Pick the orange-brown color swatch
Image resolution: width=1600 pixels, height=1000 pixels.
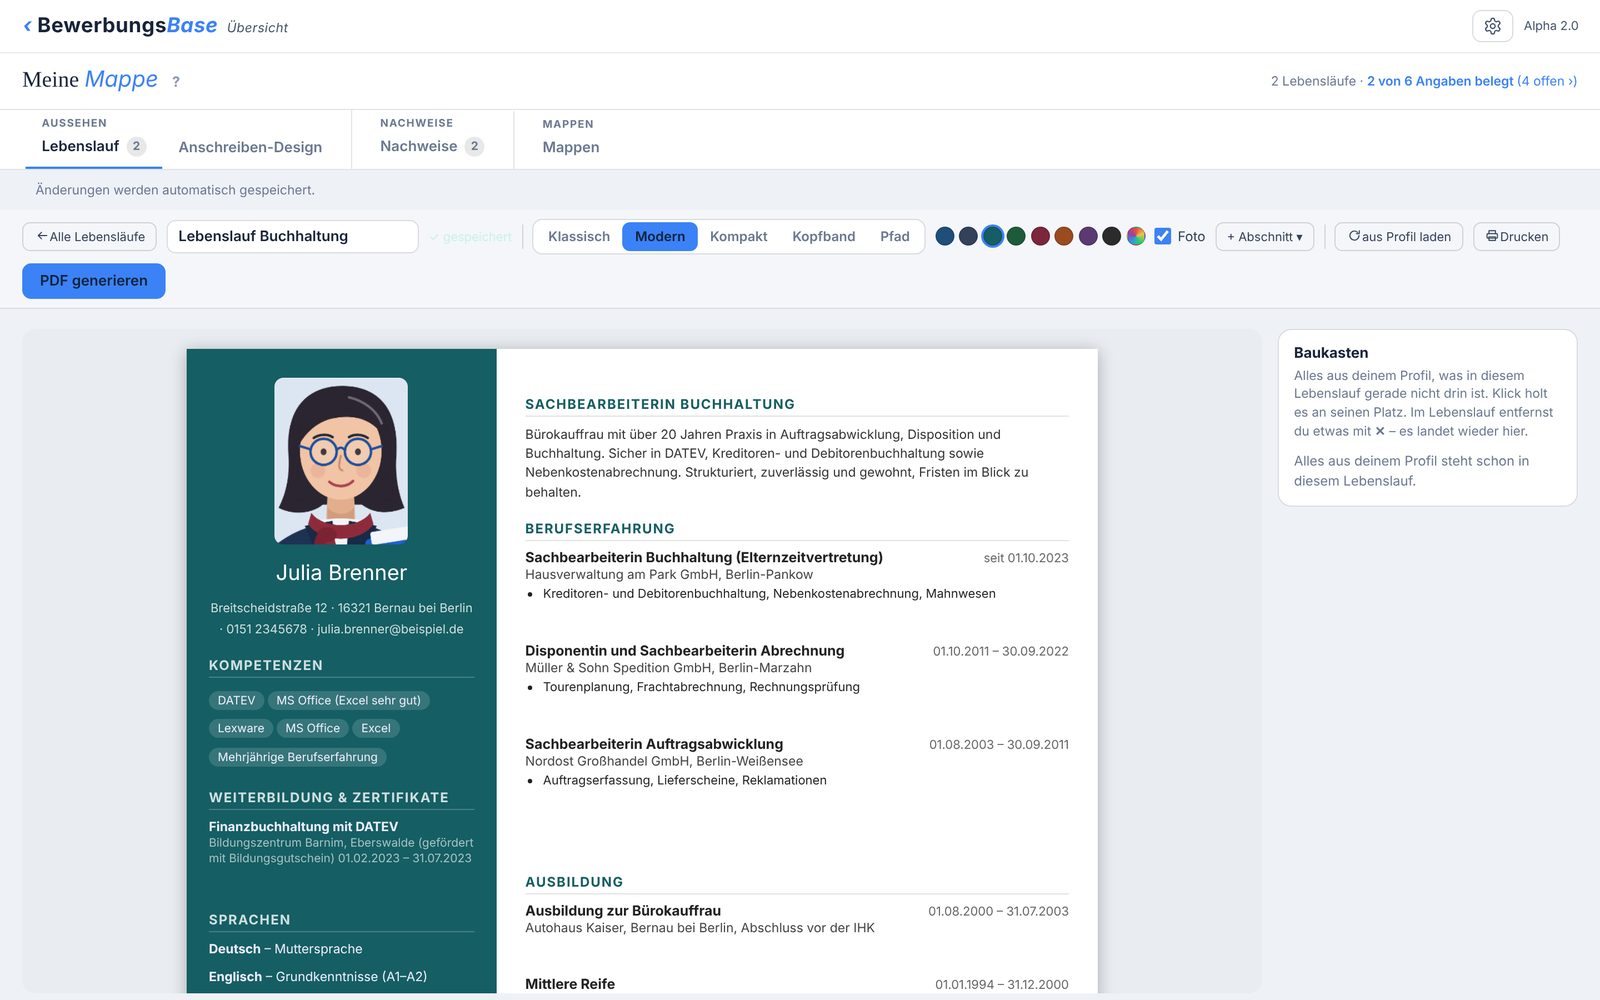coord(1064,236)
